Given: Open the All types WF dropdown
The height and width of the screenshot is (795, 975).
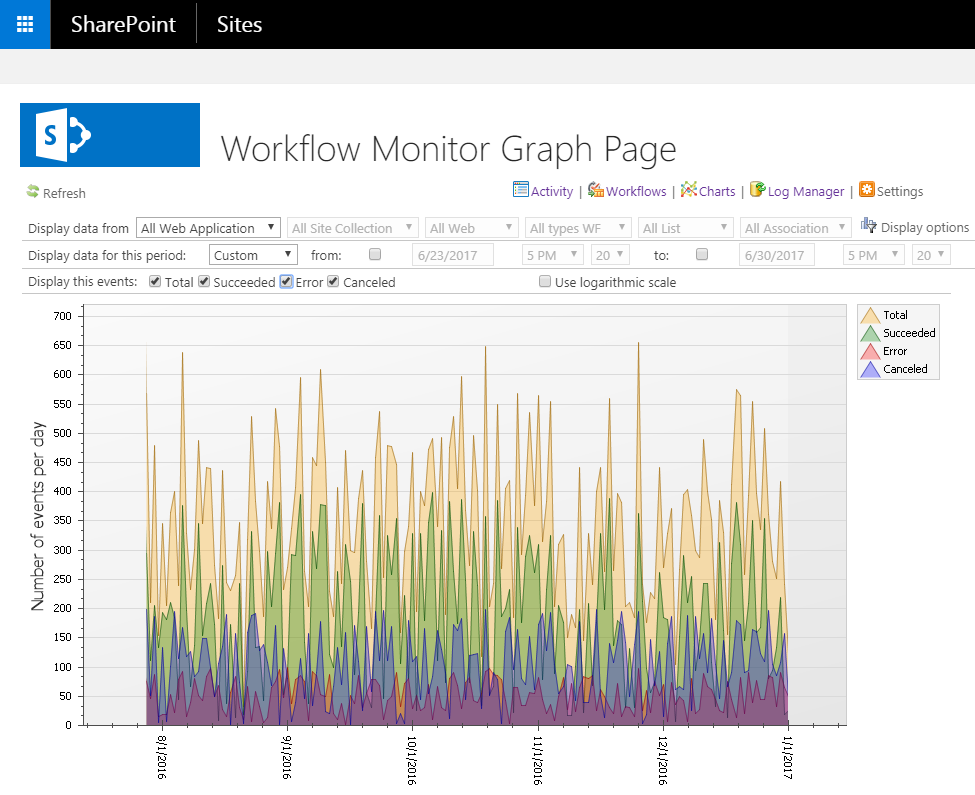Looking at the screenshot, I should pos(579,228).
